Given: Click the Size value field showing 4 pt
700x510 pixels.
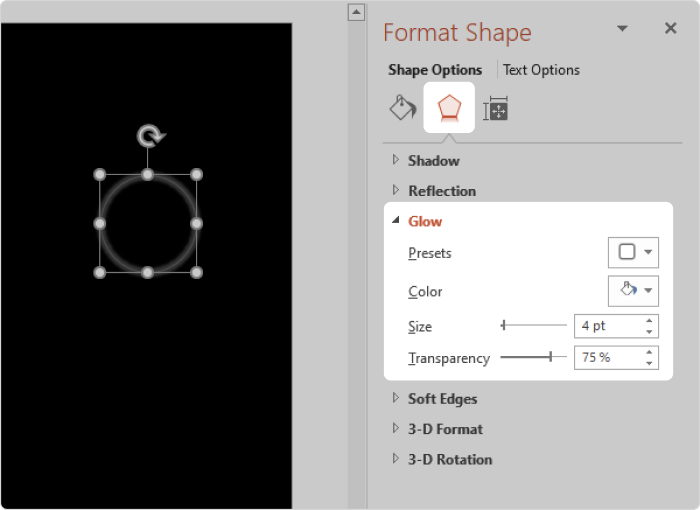Looking at the screenshot, I should click(609, 326).
